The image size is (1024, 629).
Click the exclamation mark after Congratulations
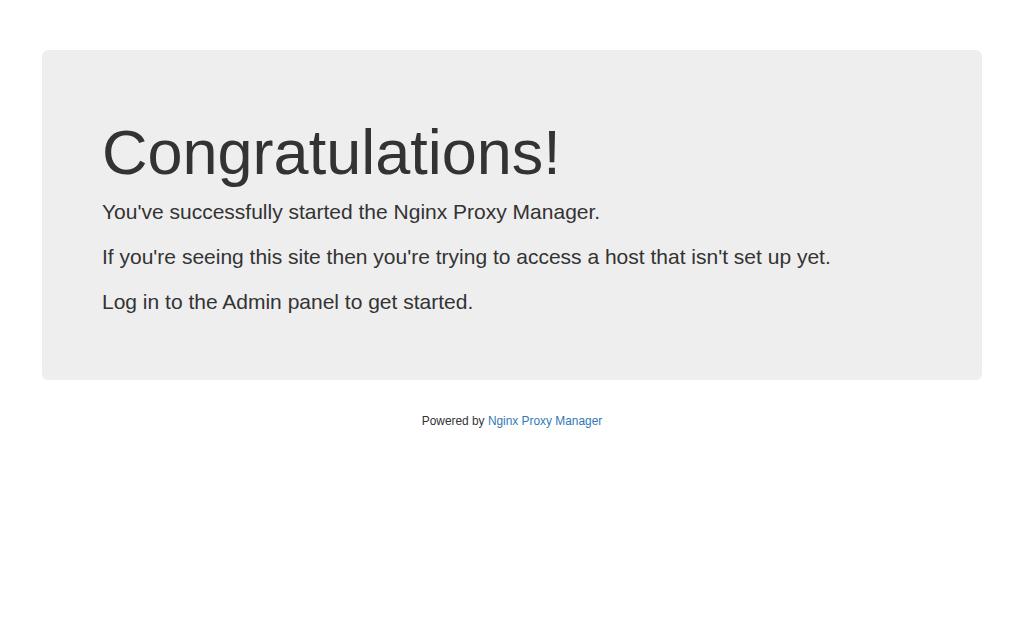tap(552, 153)
